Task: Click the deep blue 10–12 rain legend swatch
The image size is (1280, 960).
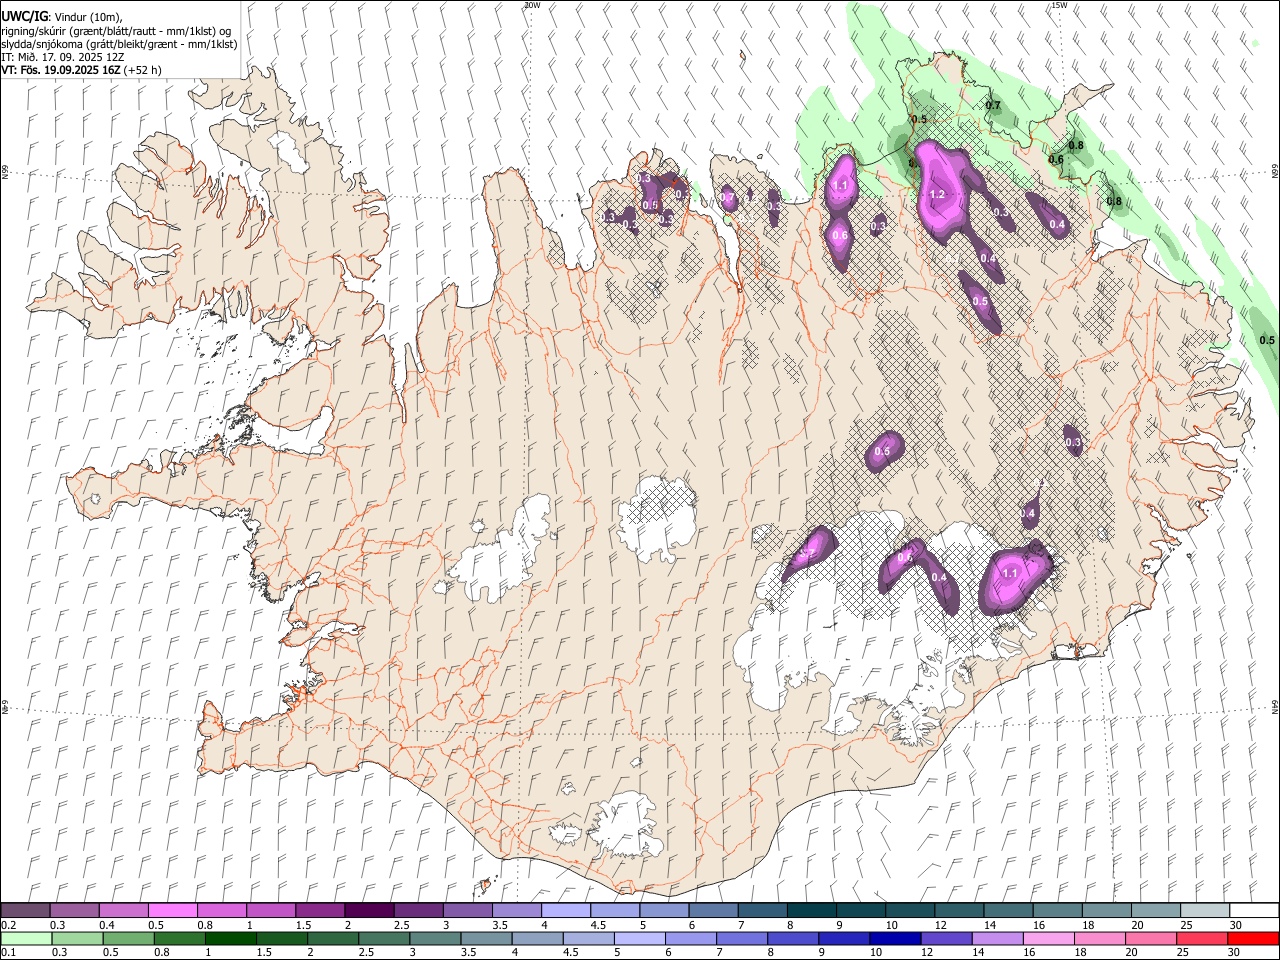Action: click(896, 938)
